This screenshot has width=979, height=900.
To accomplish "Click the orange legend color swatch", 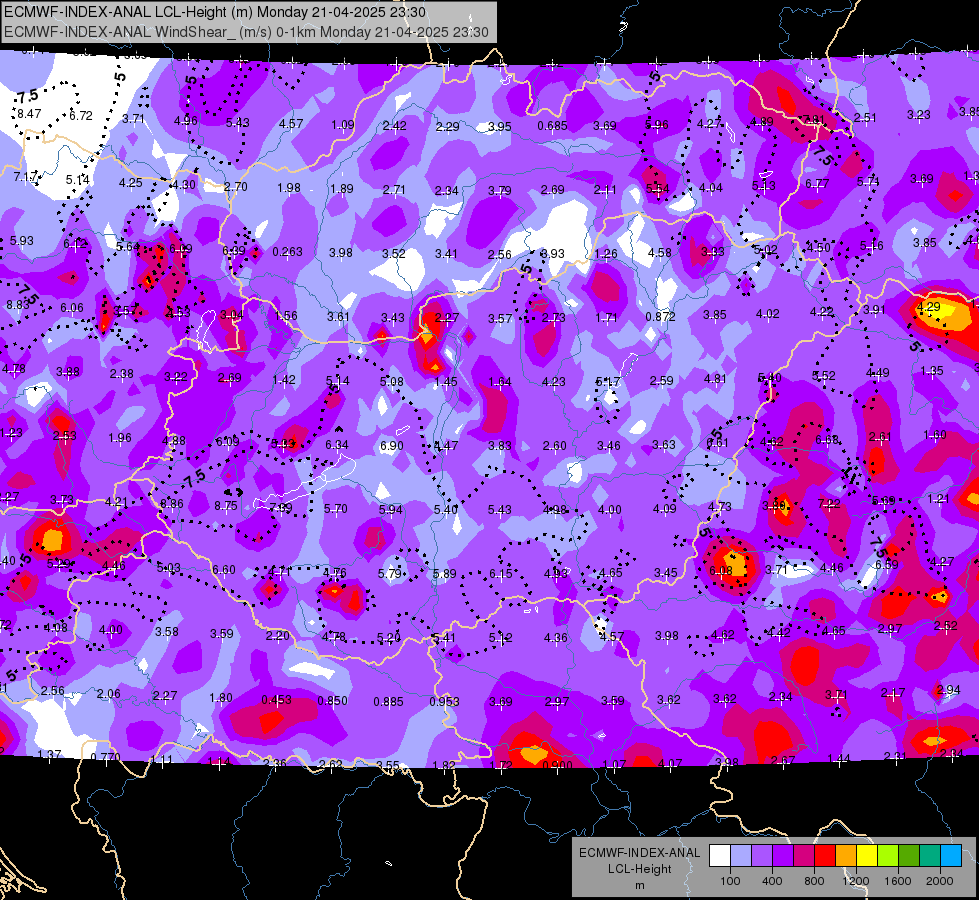I will [846, 856].
